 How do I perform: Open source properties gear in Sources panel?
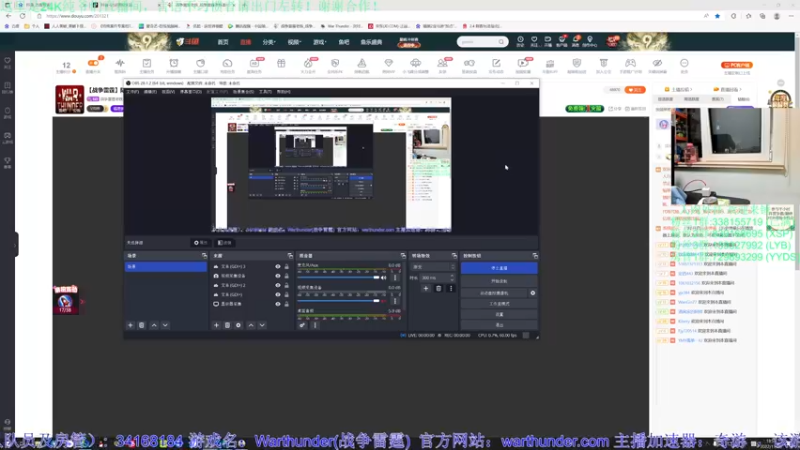tap(238, 325)
